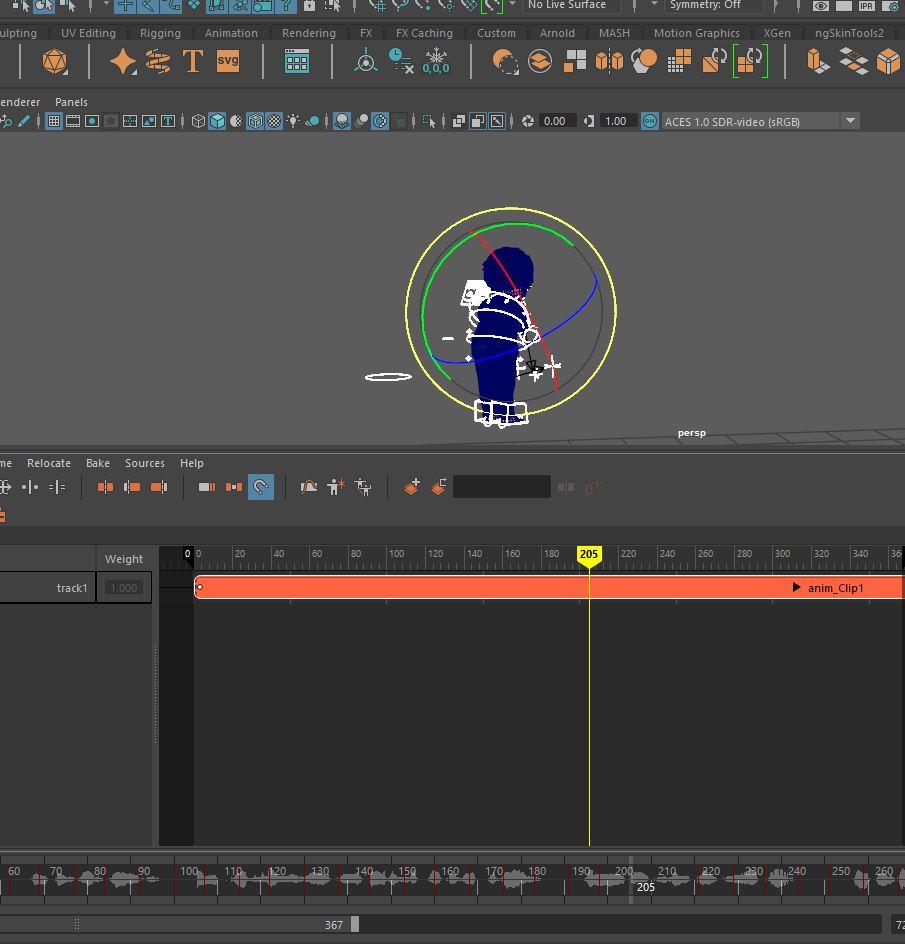The height and width of the screenshot is (944, 905).
Task: Open the Sources menu
Action: tap(145, 463)
